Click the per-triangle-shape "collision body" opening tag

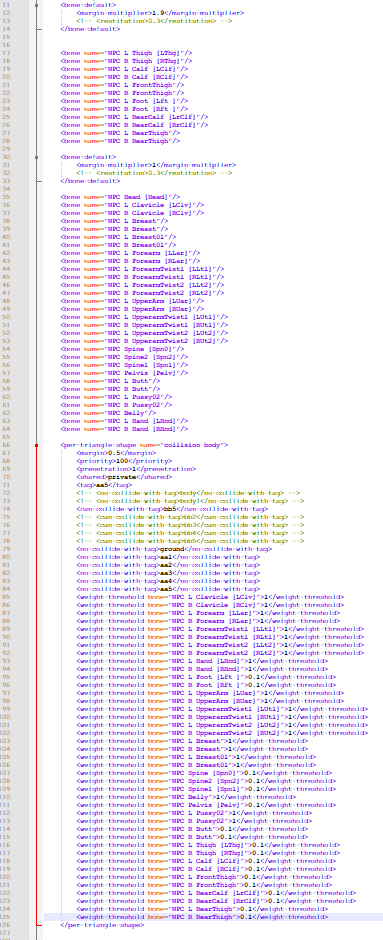[x=144, y=445]
